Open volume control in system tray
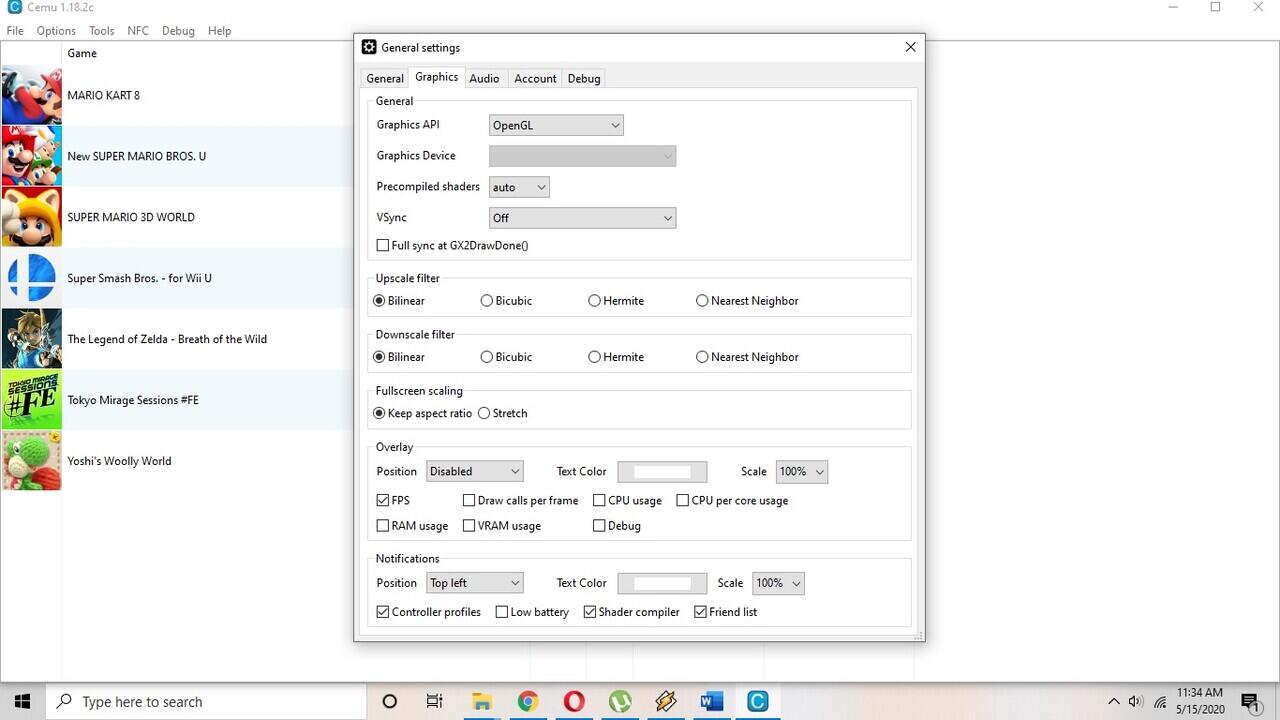The height and width of the screenshot is (720, 1280). (1135, 701)
